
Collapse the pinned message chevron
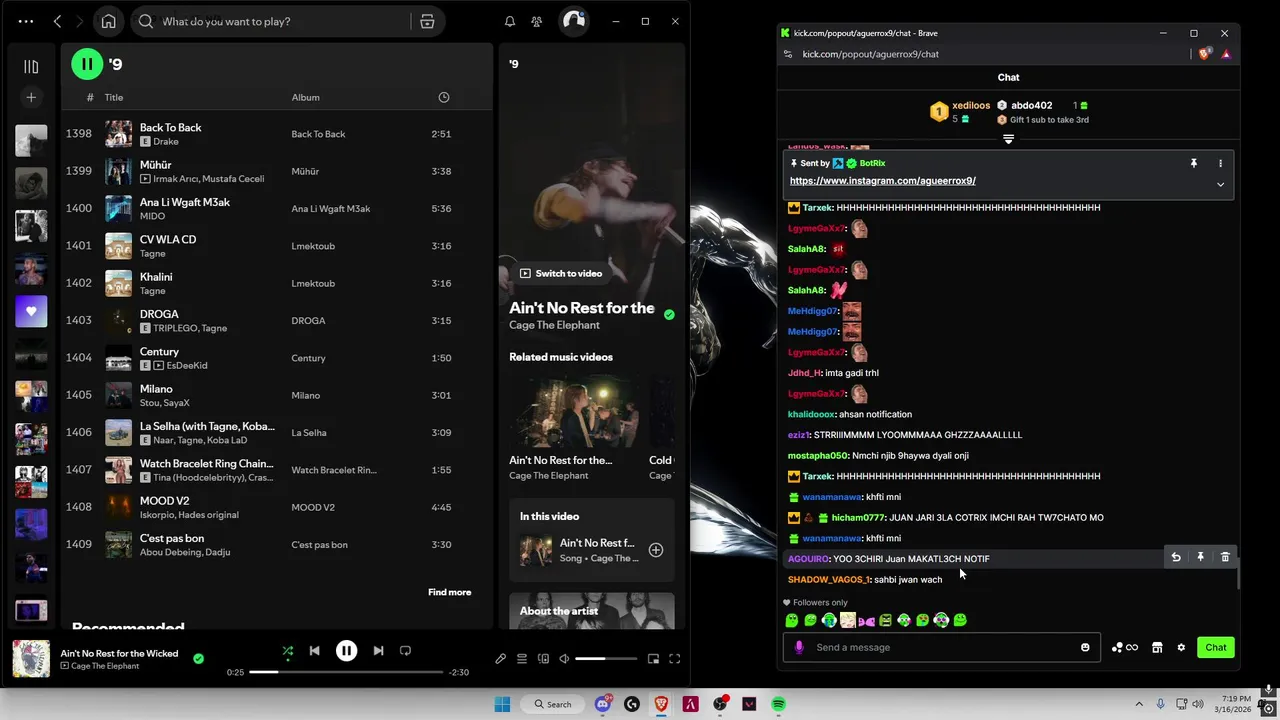click(1220, 184)
